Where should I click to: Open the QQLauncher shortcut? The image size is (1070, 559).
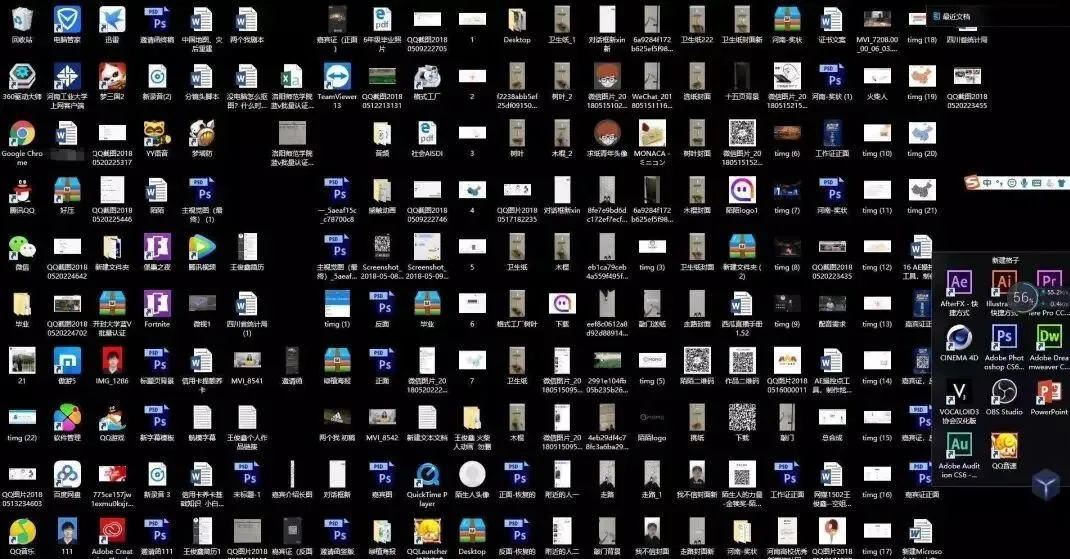[x=427, y=531]
